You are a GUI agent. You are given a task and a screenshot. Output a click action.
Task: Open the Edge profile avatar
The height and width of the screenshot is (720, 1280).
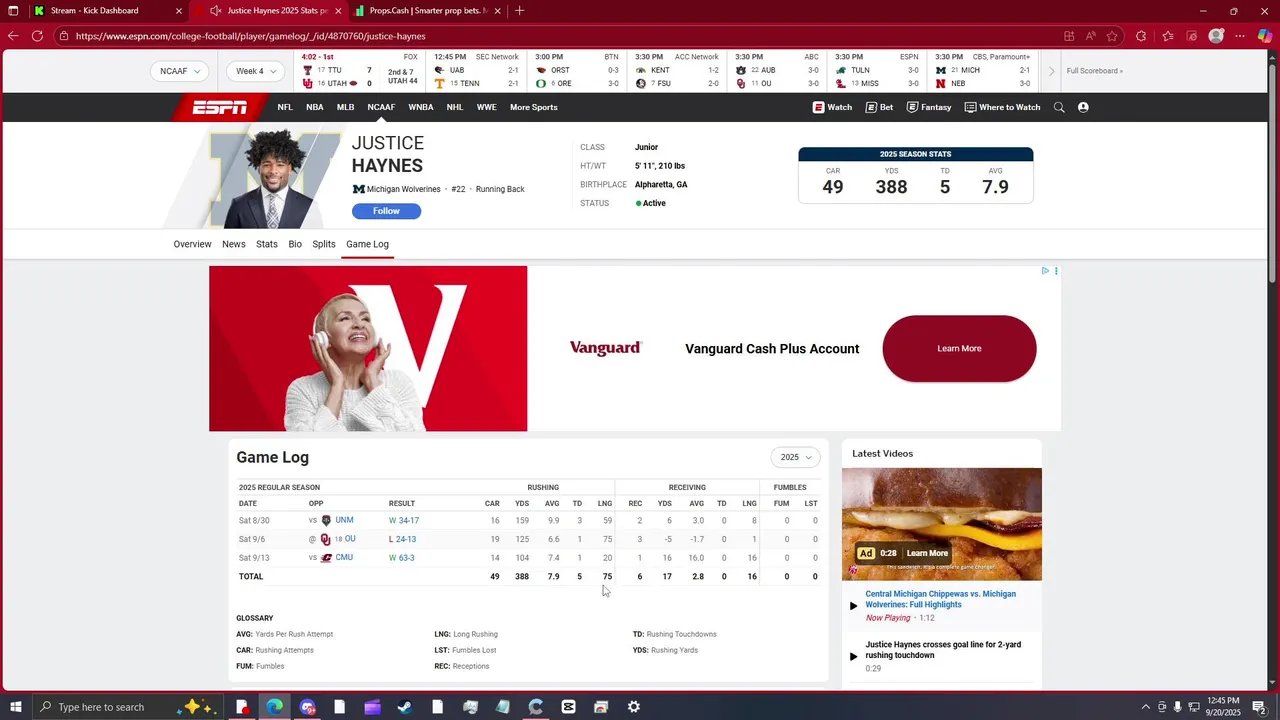coord(1216,36)
